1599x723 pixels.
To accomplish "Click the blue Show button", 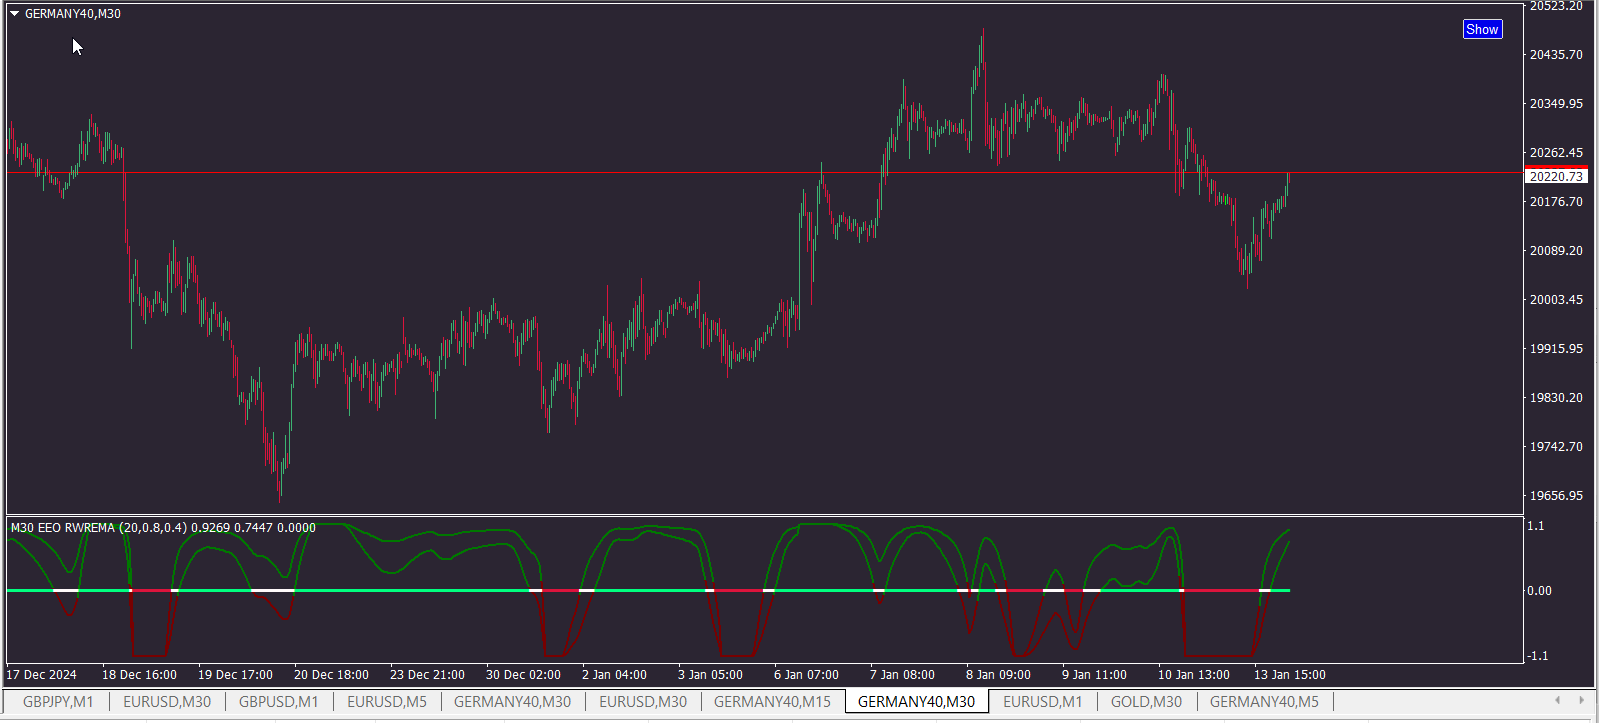I will coord(1482,29).
